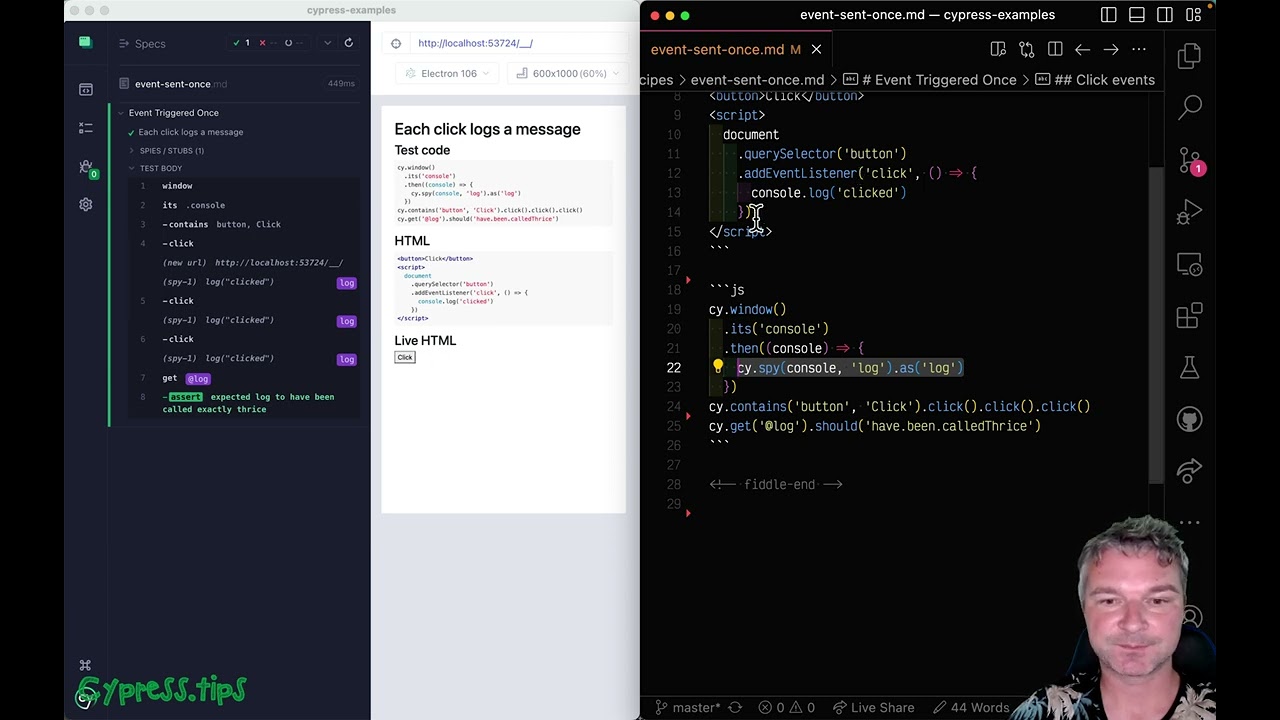Synchronize changes icon in status bar
The image size is (1280, 720).
(x=735, y=707)
